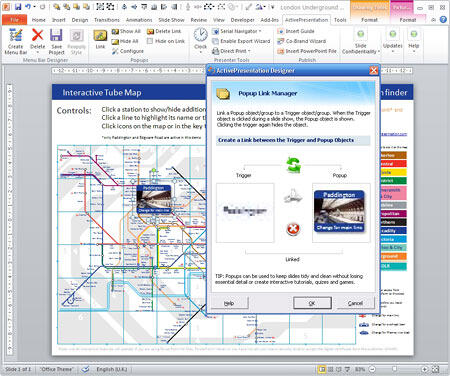Click OK in Popup Link Manager
Image resolution: width=450 pixels, height=376 pixels.
[312, 303]
